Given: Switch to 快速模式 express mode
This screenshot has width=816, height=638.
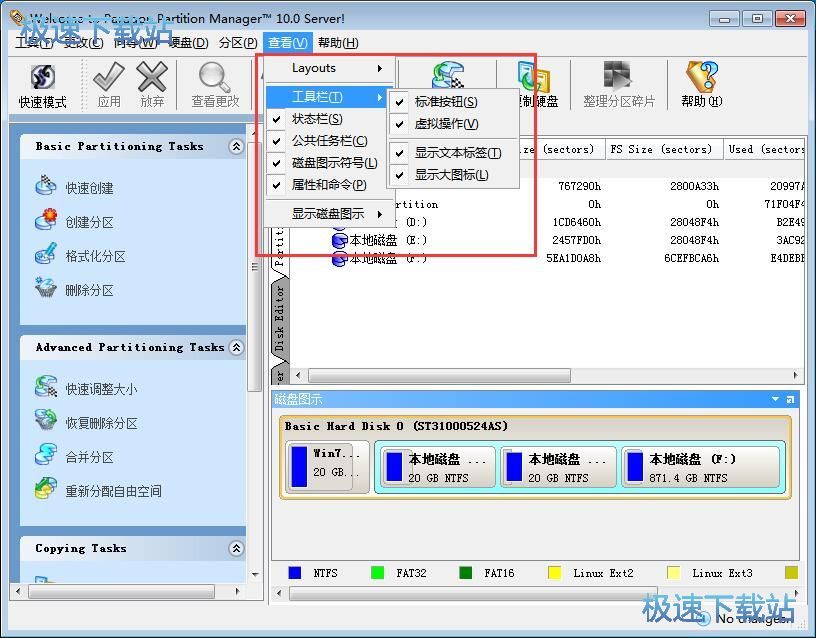Looking at the screenshot, I should point(43,85).
